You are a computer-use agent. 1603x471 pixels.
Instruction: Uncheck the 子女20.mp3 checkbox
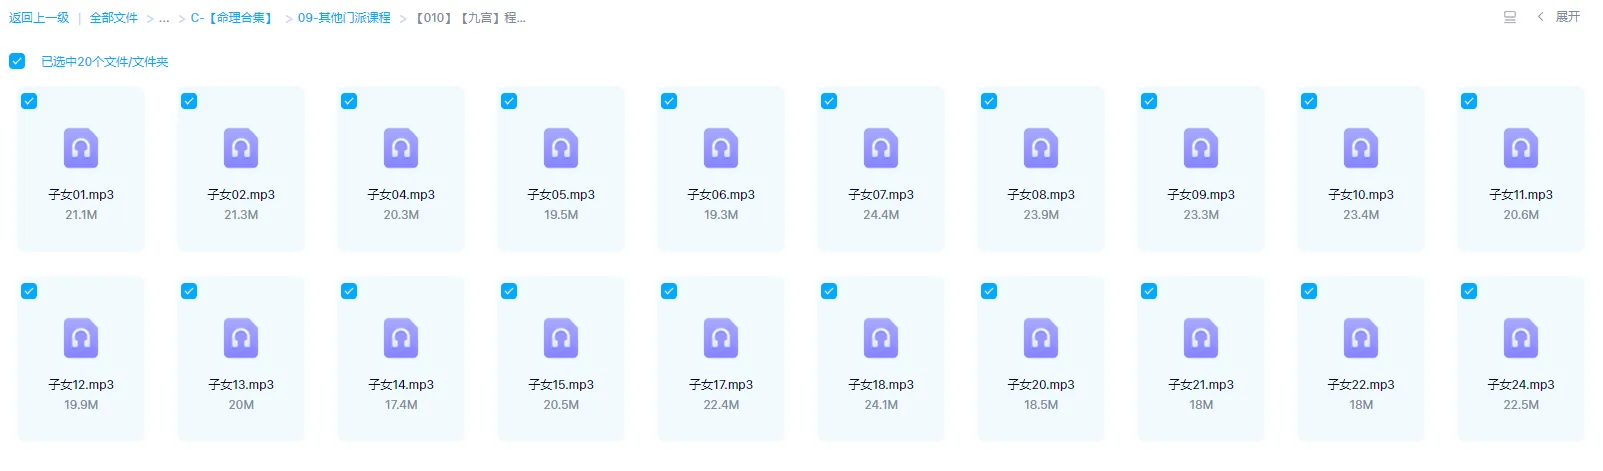[x=989, y=291]
